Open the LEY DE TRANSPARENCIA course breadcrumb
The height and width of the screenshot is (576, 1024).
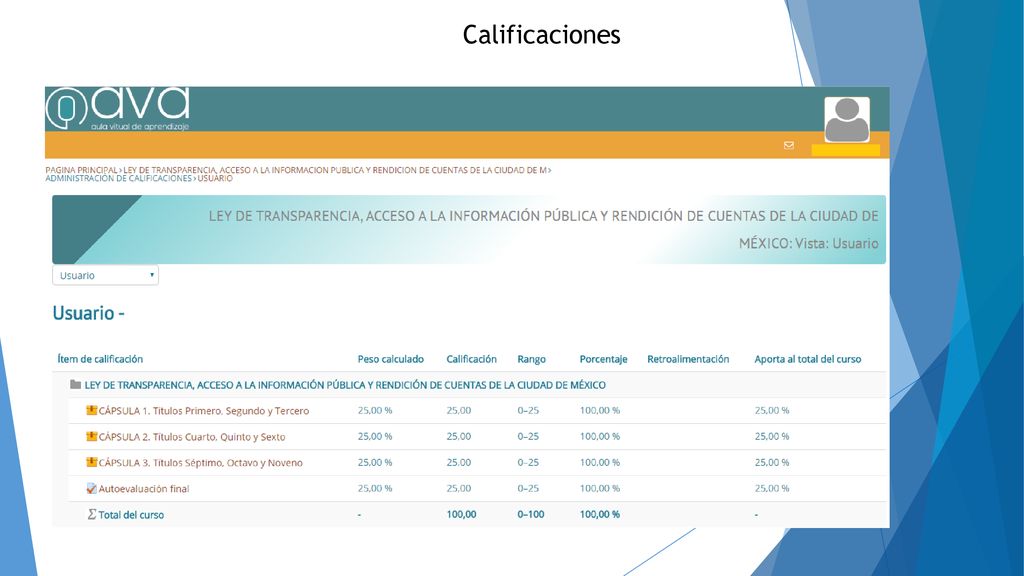pyautogui.click(x=335, y=170)
